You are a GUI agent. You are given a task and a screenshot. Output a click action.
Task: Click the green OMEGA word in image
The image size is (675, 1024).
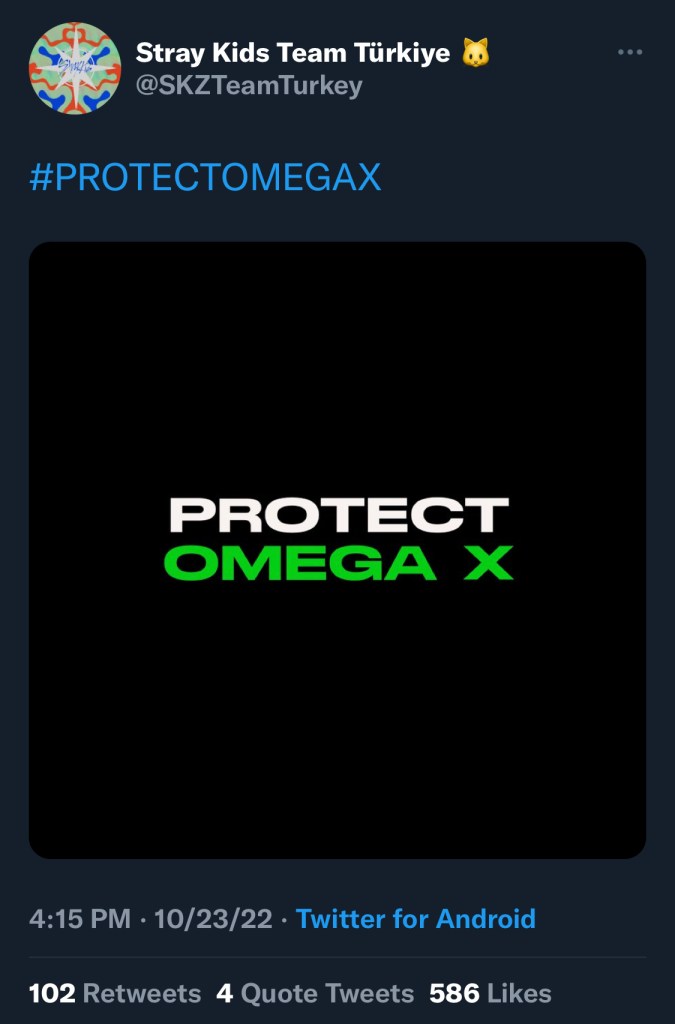tap(300, 563)
